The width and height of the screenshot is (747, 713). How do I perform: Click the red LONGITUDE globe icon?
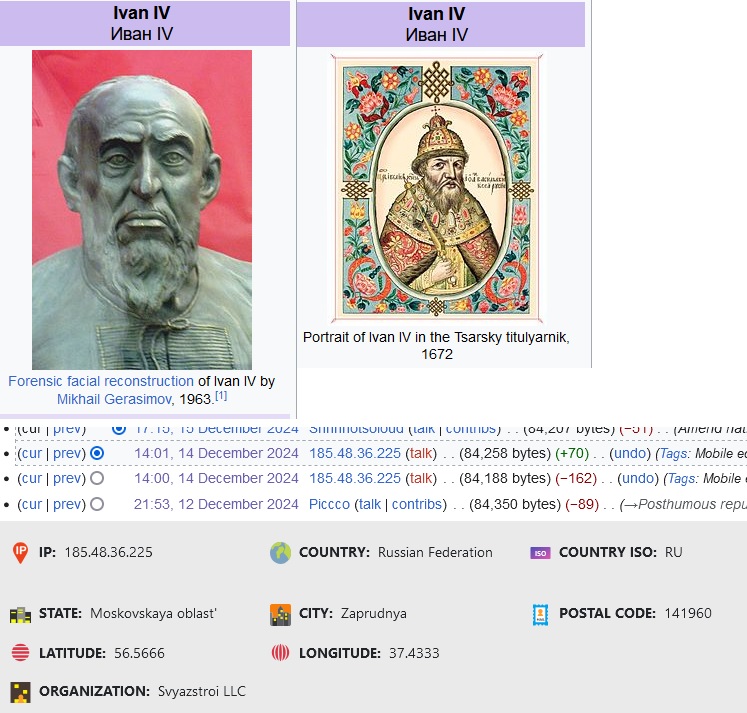click(280, 653)
